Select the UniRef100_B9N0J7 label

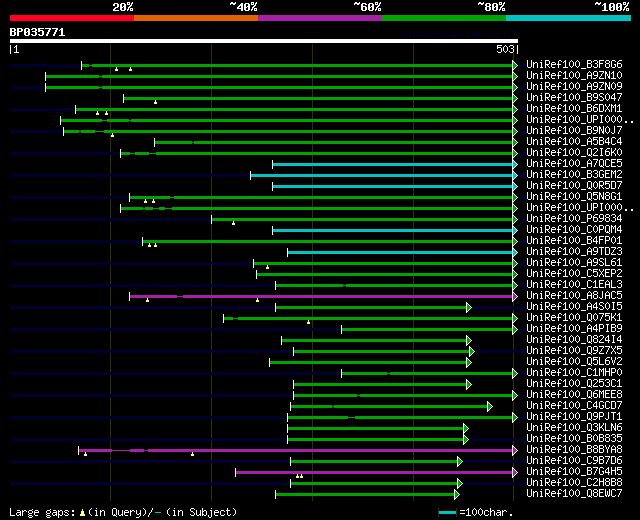574,131
